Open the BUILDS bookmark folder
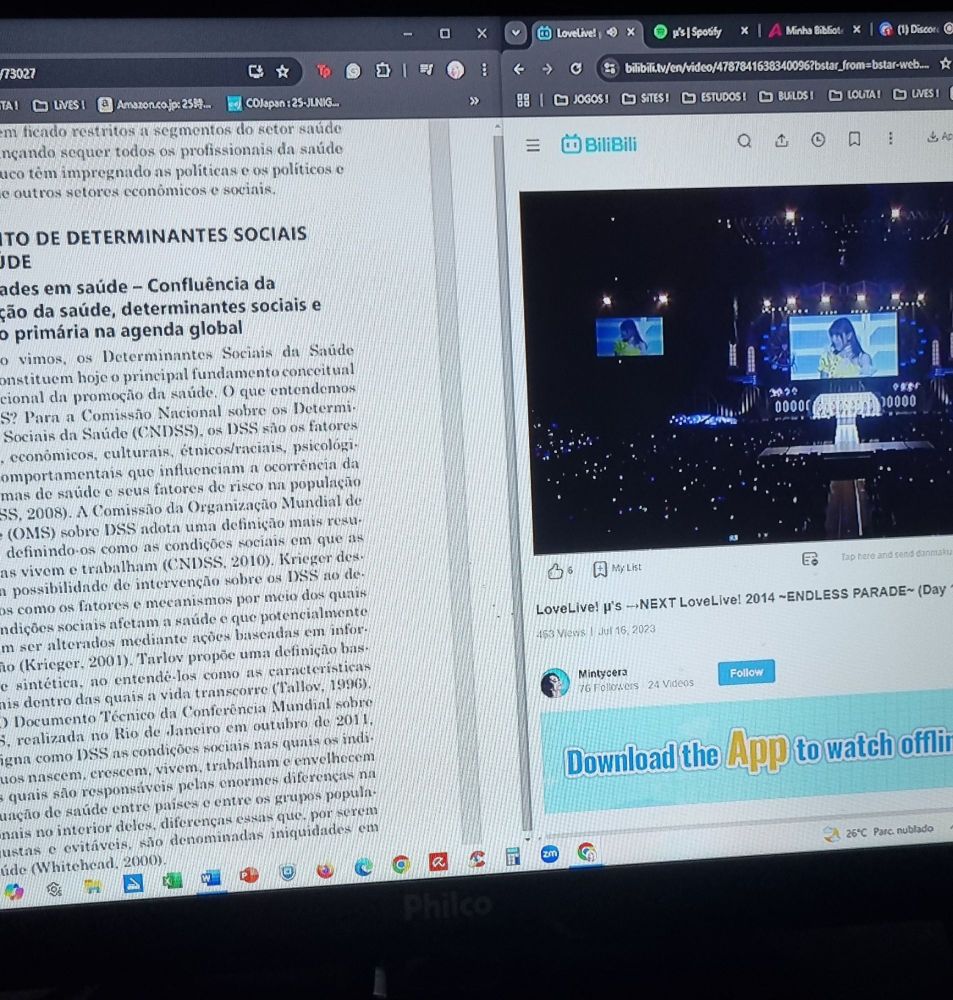 [787, 96]
